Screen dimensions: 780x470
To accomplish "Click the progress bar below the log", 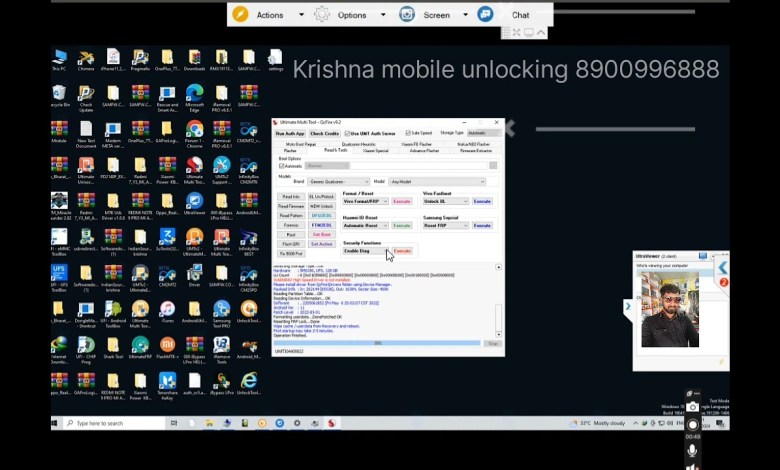I will pyautogui.click(x=377, y=343).
